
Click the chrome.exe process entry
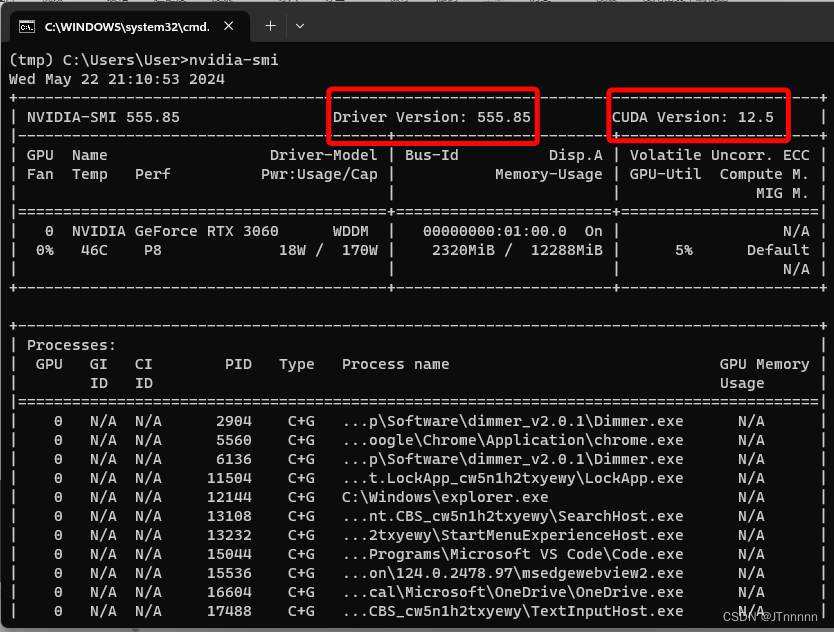pos(511,440)
